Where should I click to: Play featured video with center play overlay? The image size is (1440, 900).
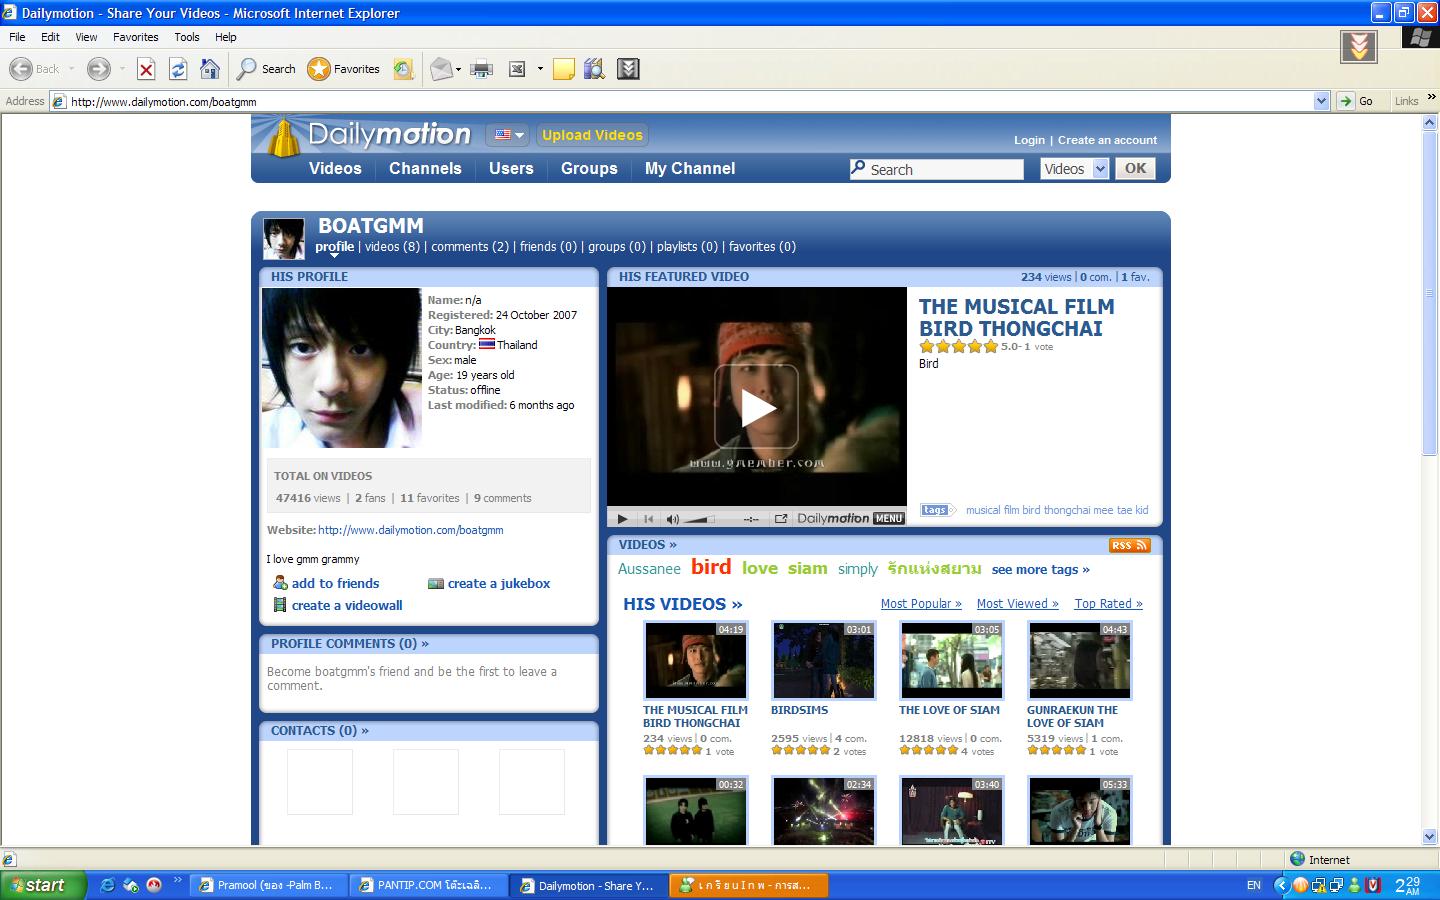[756, 406]
